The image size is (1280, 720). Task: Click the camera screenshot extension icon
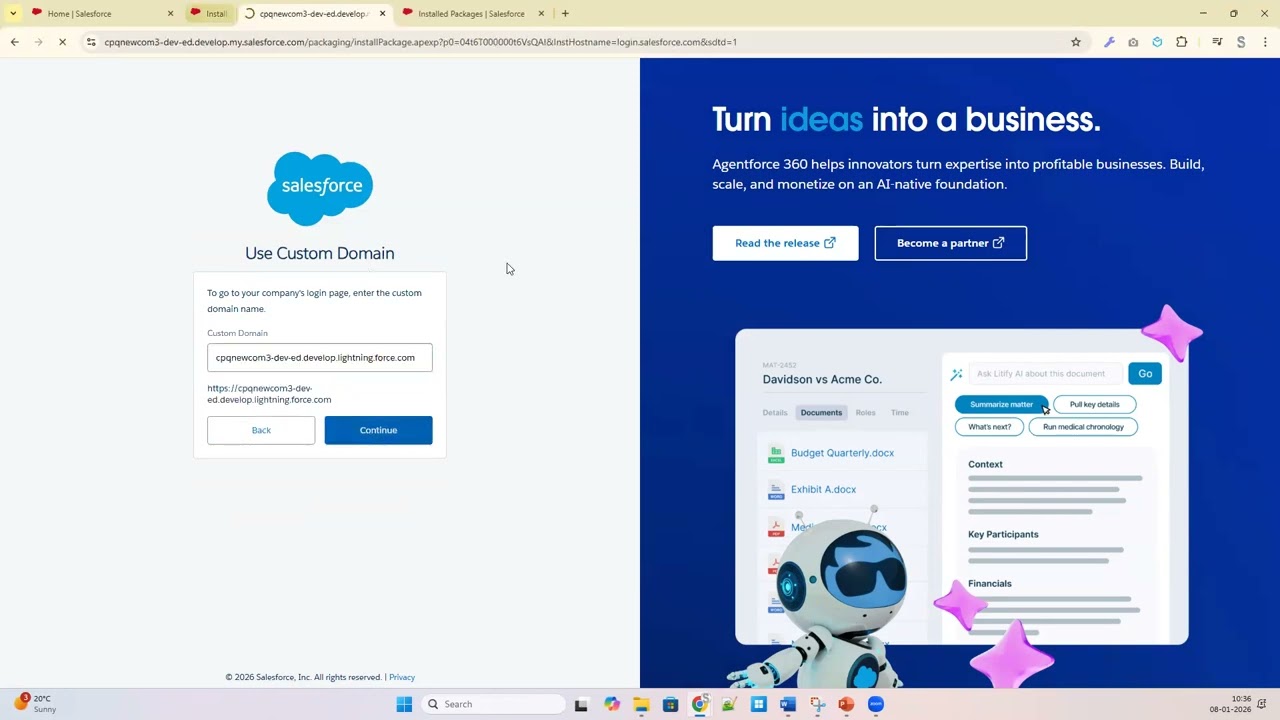[1133, 42]
